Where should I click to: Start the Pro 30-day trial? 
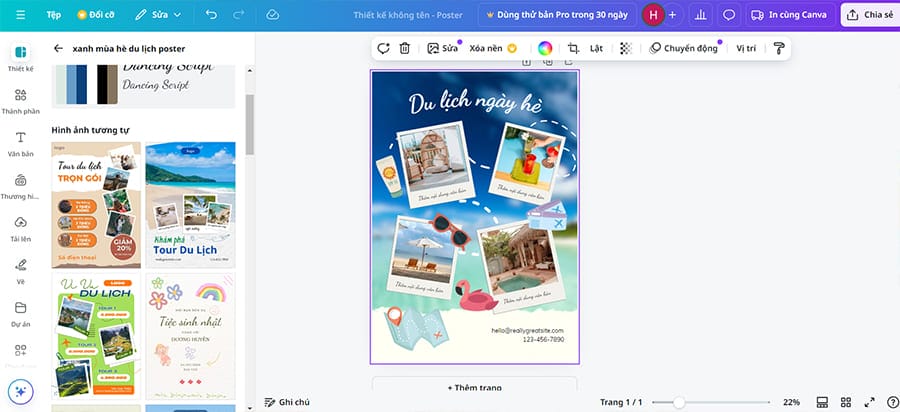pos(556,15)
